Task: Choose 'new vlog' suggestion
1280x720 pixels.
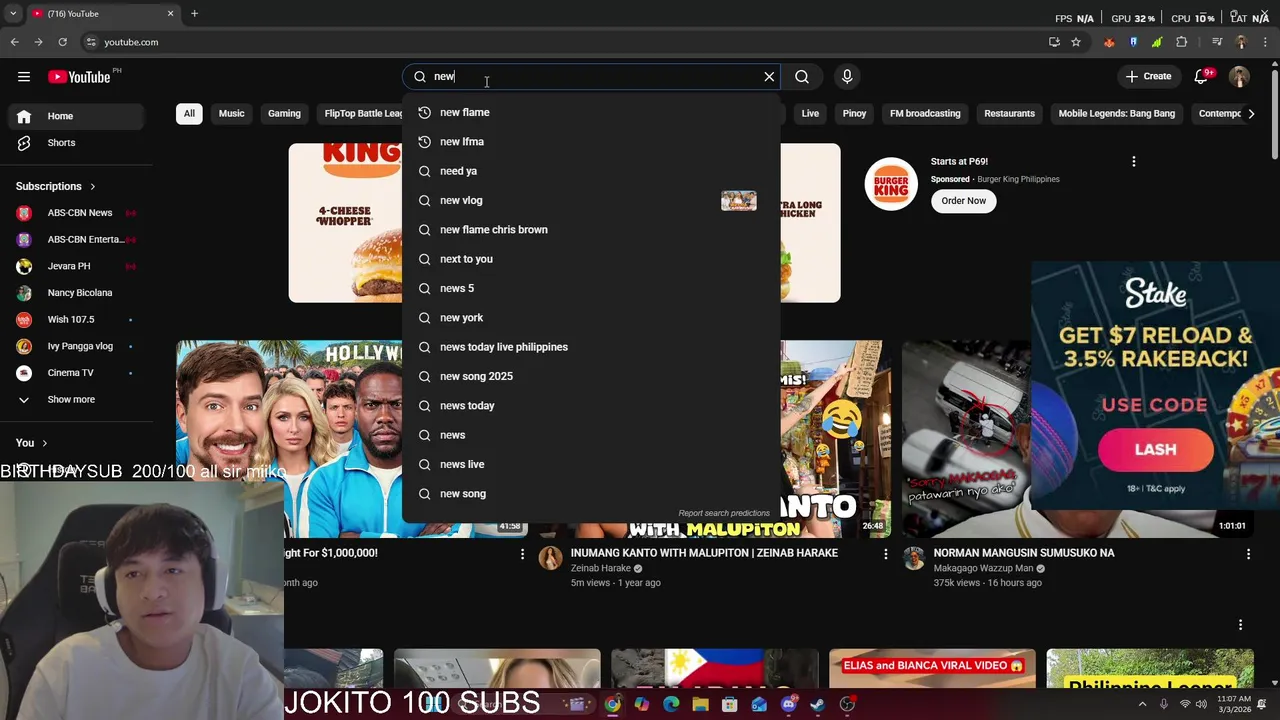Action: [591, 200]
